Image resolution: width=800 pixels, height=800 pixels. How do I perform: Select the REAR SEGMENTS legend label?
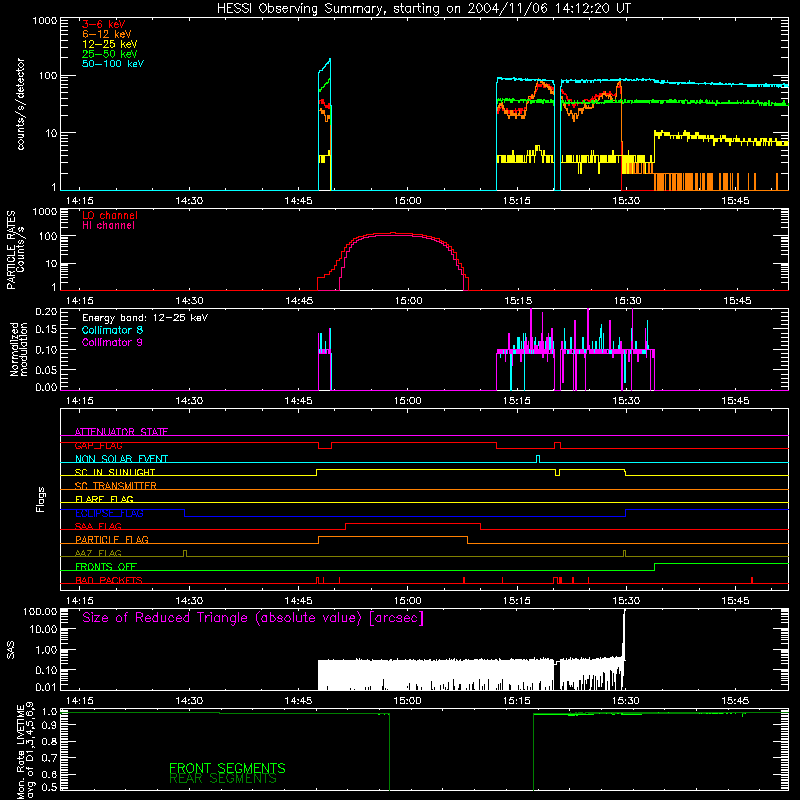point(223,779)
